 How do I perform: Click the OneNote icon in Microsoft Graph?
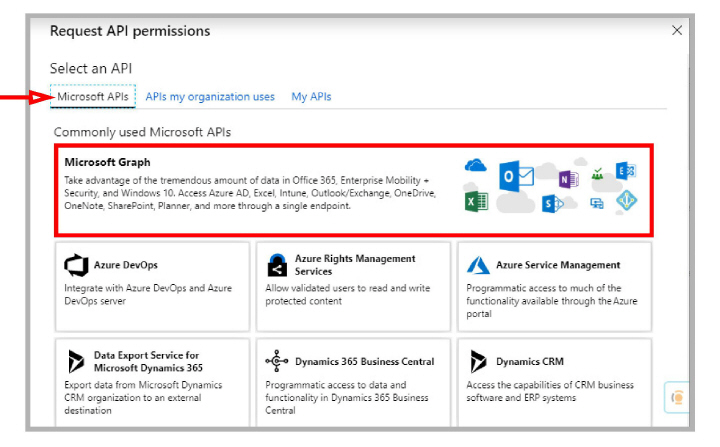pos(568,179)
